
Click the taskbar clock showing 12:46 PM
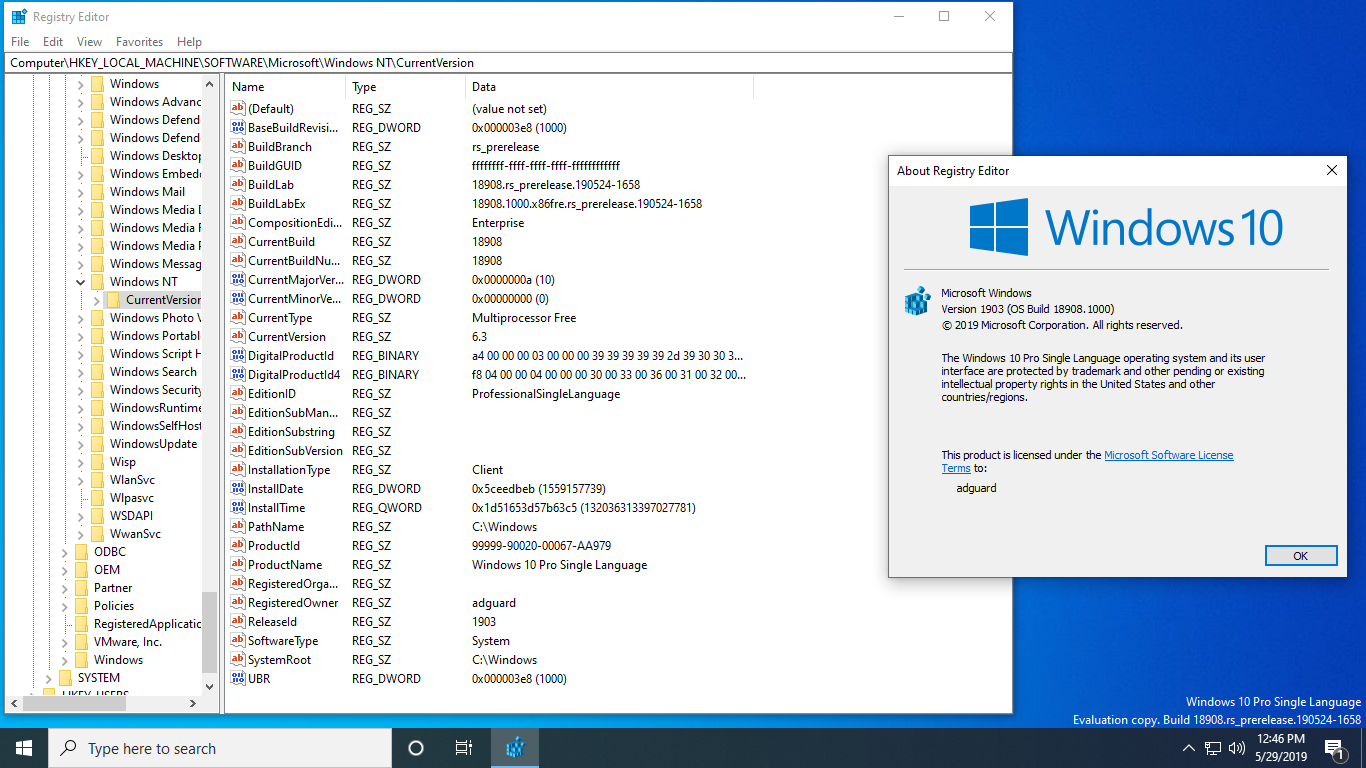pos(1281,748)
